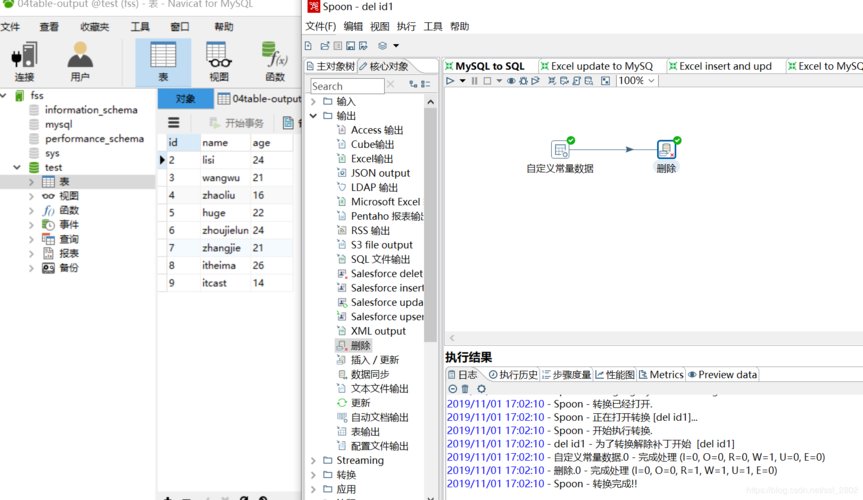Click the debug bug icon in canvas toolbar
The height and width of the screenshot is (500, 863).
pos(523,81)
